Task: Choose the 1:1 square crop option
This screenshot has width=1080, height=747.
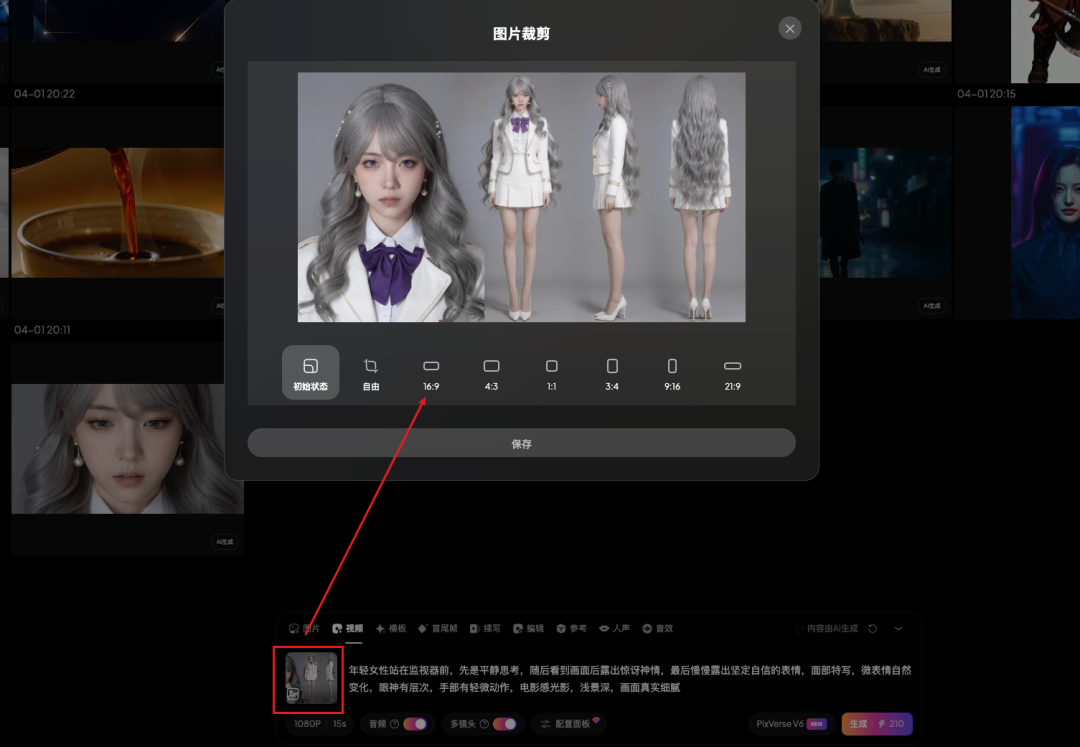Action: (x=551, y=372)
